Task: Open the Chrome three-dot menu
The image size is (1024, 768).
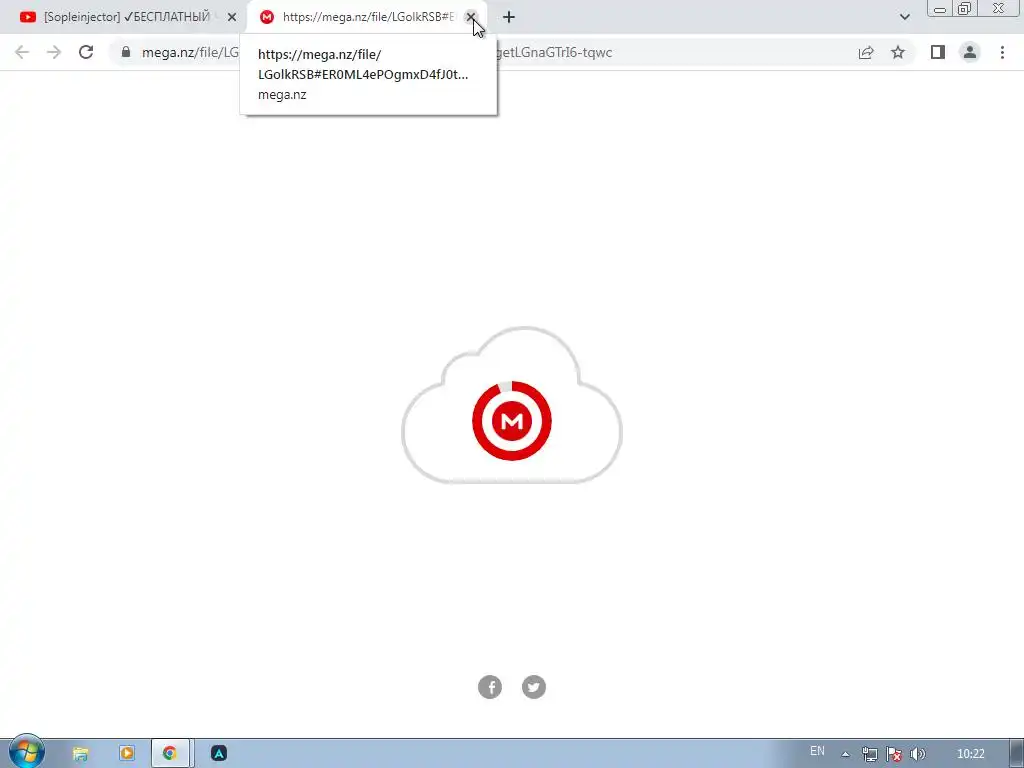Action: pos(1002,52)
